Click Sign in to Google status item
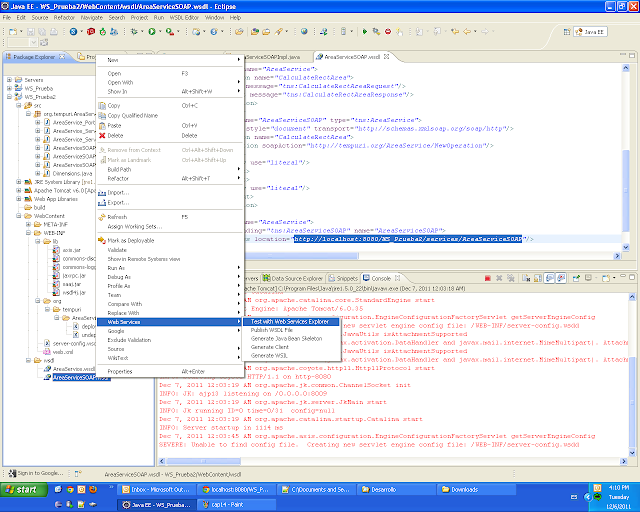Viewport: 640px width, 512px height. point(36,473)
